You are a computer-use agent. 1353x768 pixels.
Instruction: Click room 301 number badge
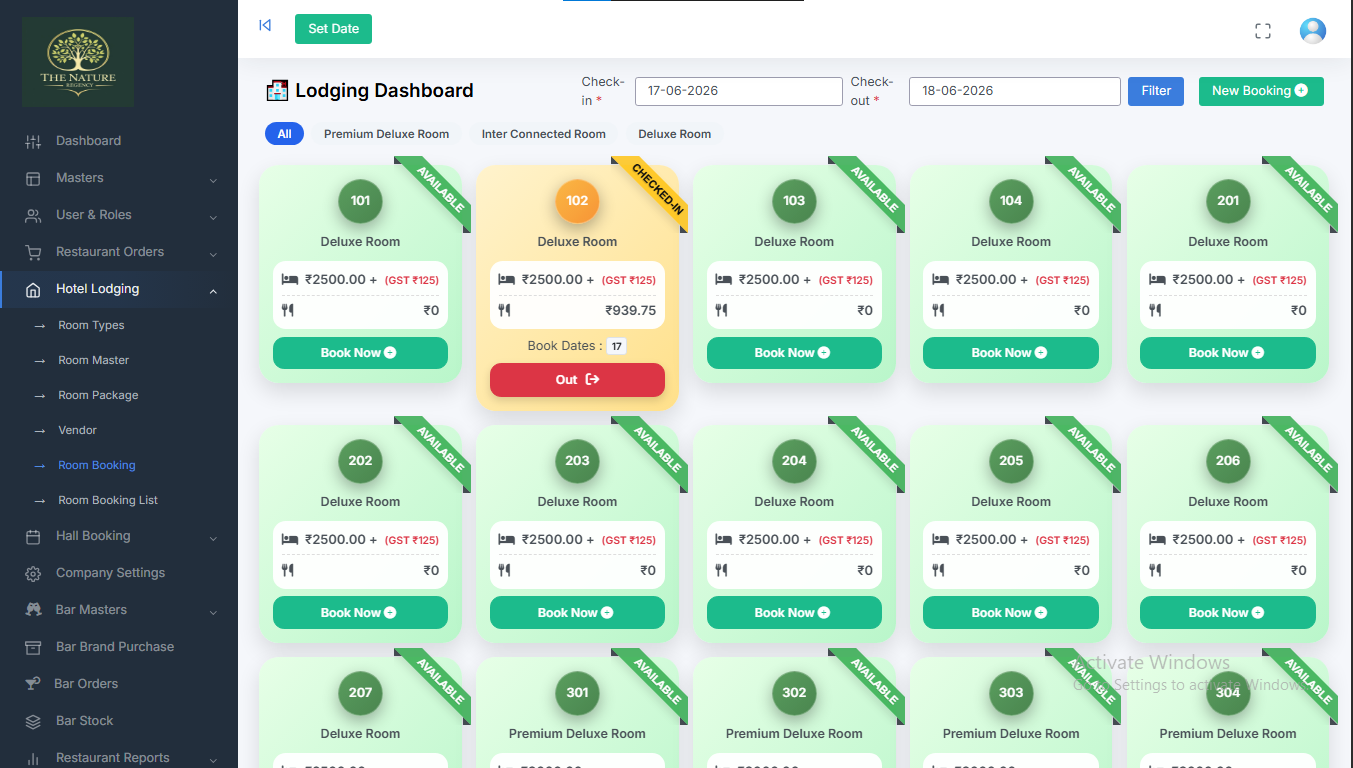(577, 693)
